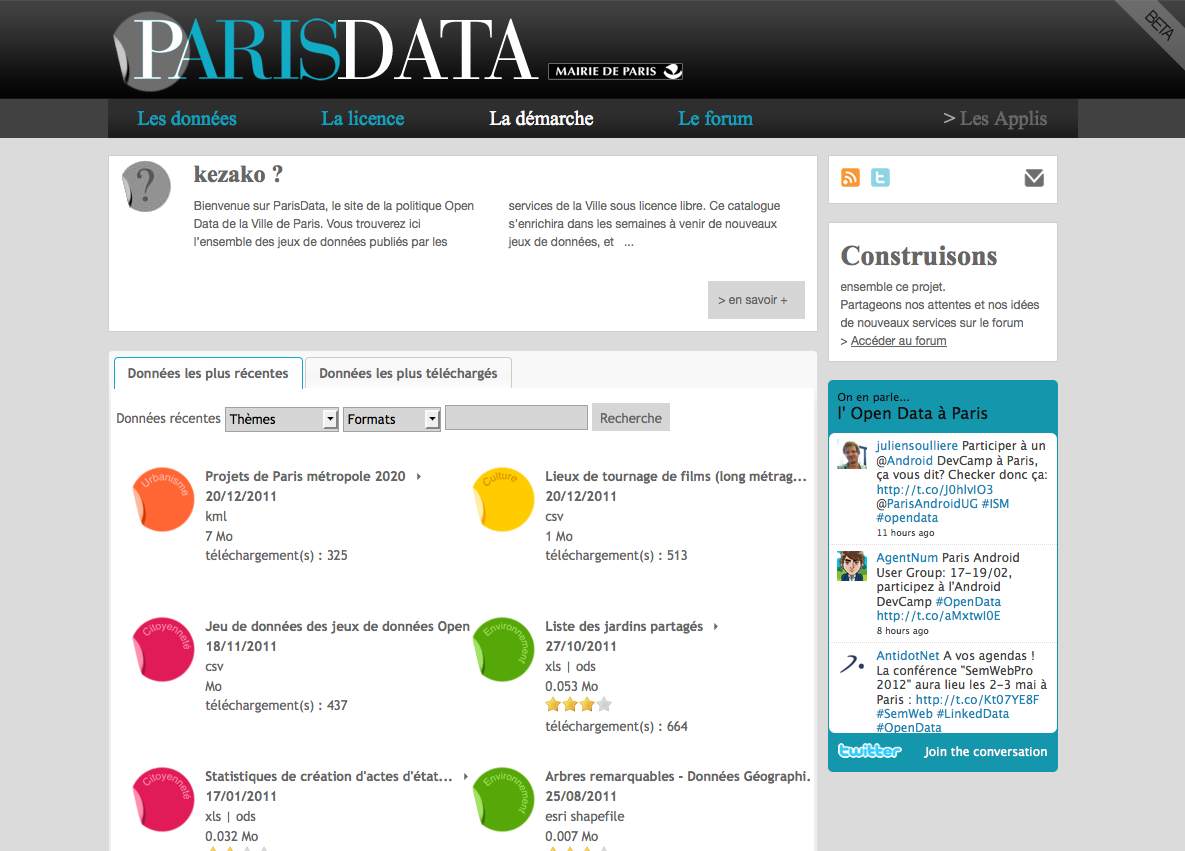The height and width of the screenshot is (851, 1185).
Task: Follow the Accéder au forum link
Action: click(x=898, y=341)
